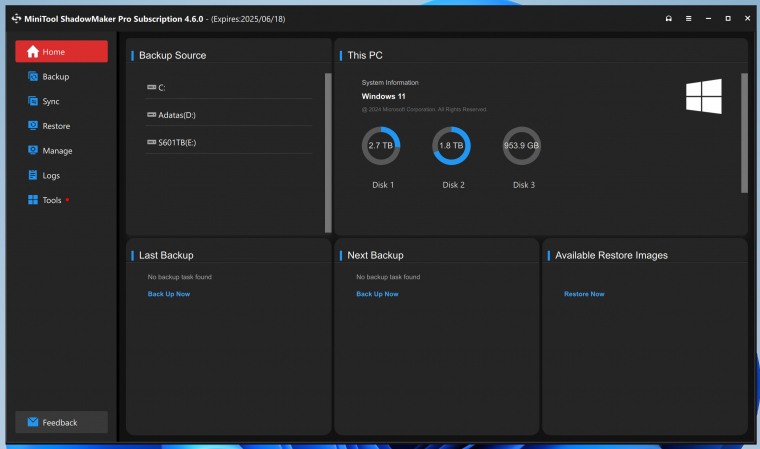The image size is (760, 449).
Task: Click the Disk 1 2.7 TB usage ring
Action: [381, 145]
